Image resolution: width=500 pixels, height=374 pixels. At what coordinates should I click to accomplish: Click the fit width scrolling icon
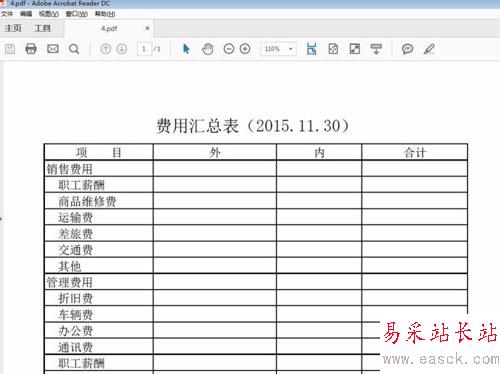pos(311,49)
